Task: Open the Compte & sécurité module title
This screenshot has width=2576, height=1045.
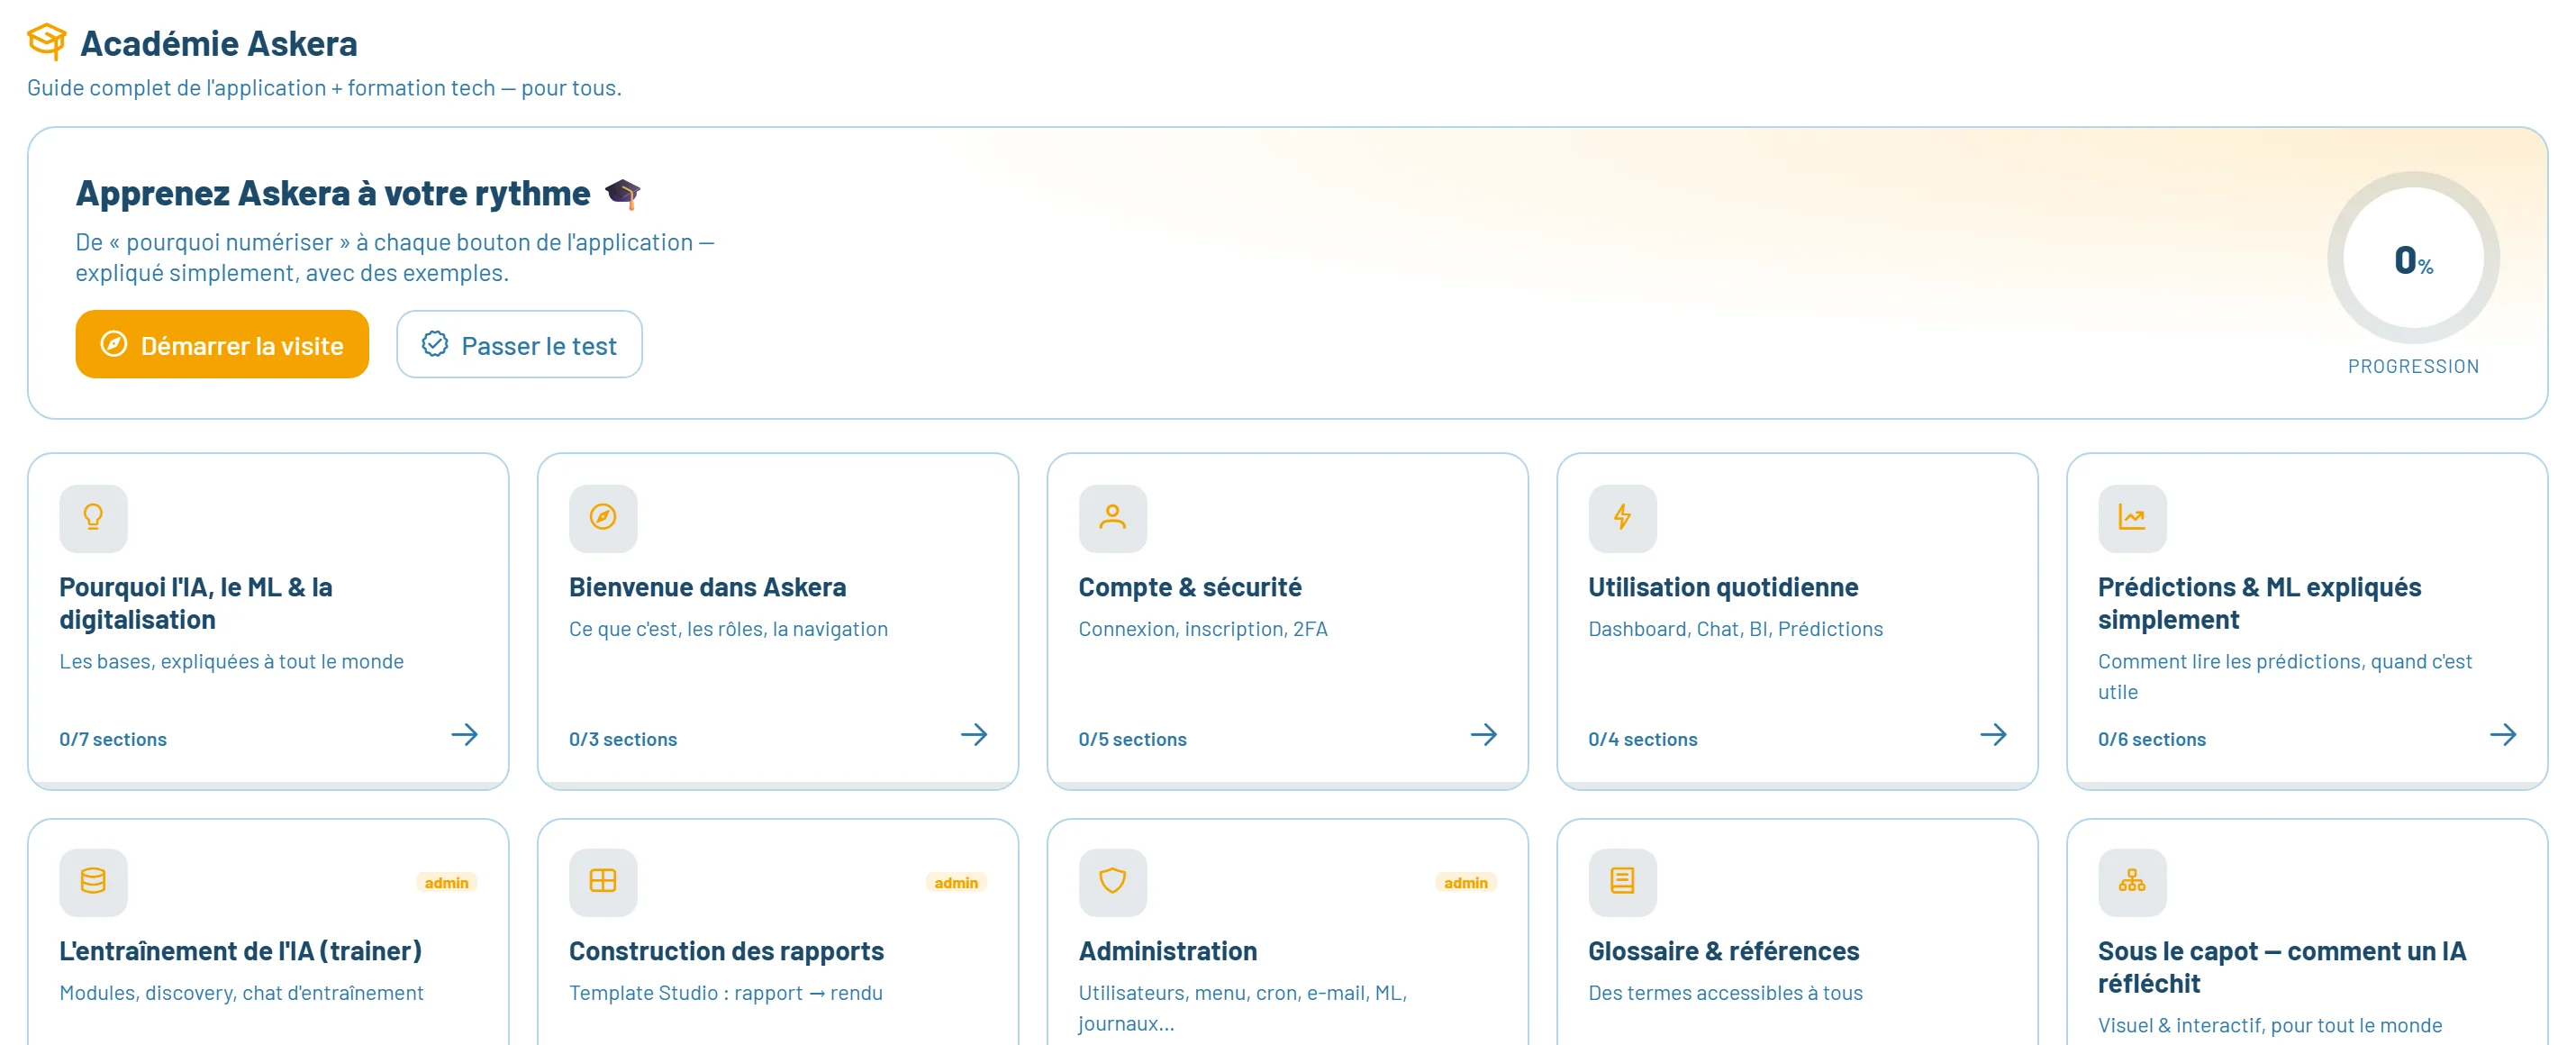Action: tap(1190, 587)
